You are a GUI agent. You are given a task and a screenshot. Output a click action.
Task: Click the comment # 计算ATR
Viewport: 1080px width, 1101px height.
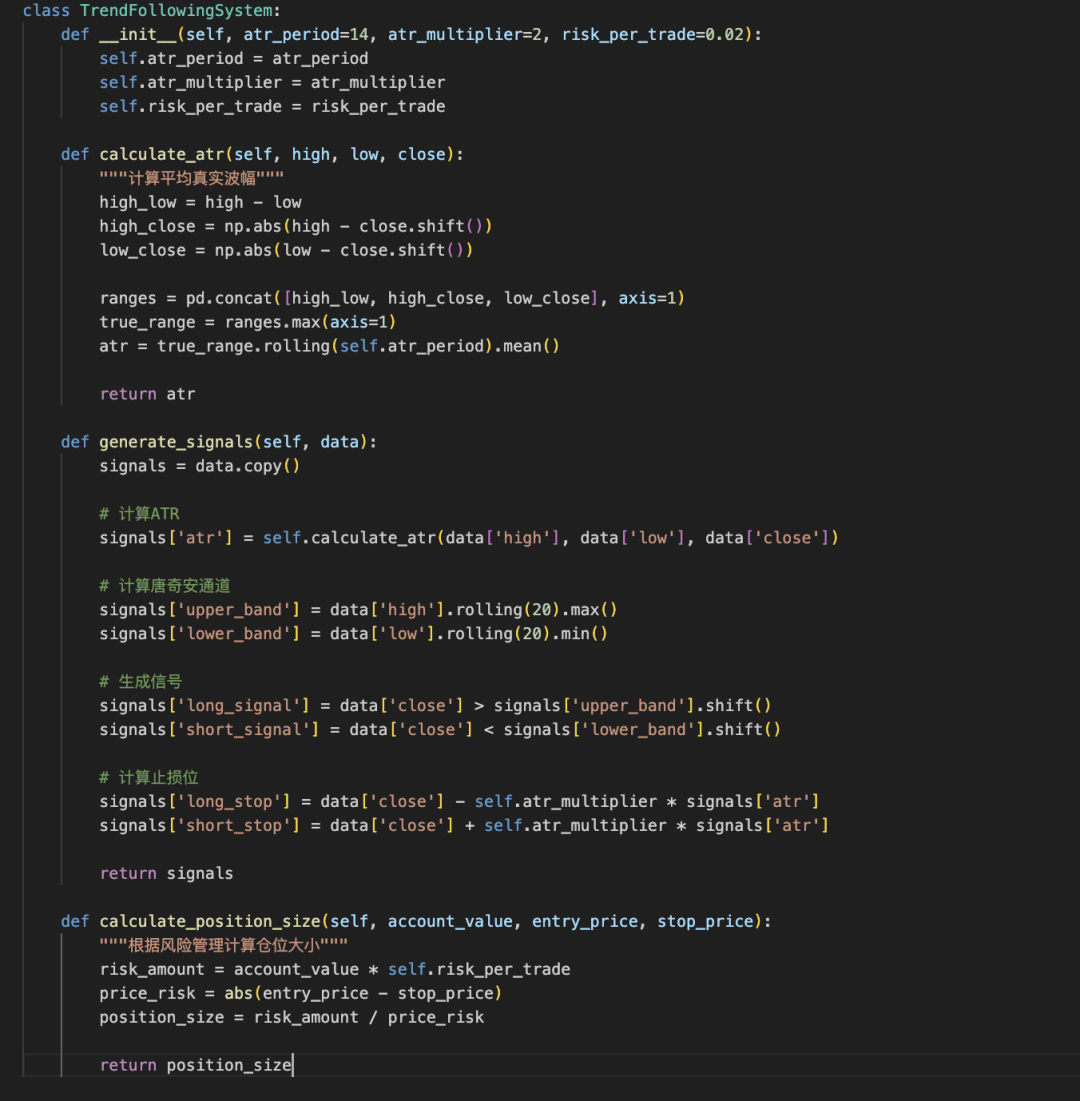(140, 514)
